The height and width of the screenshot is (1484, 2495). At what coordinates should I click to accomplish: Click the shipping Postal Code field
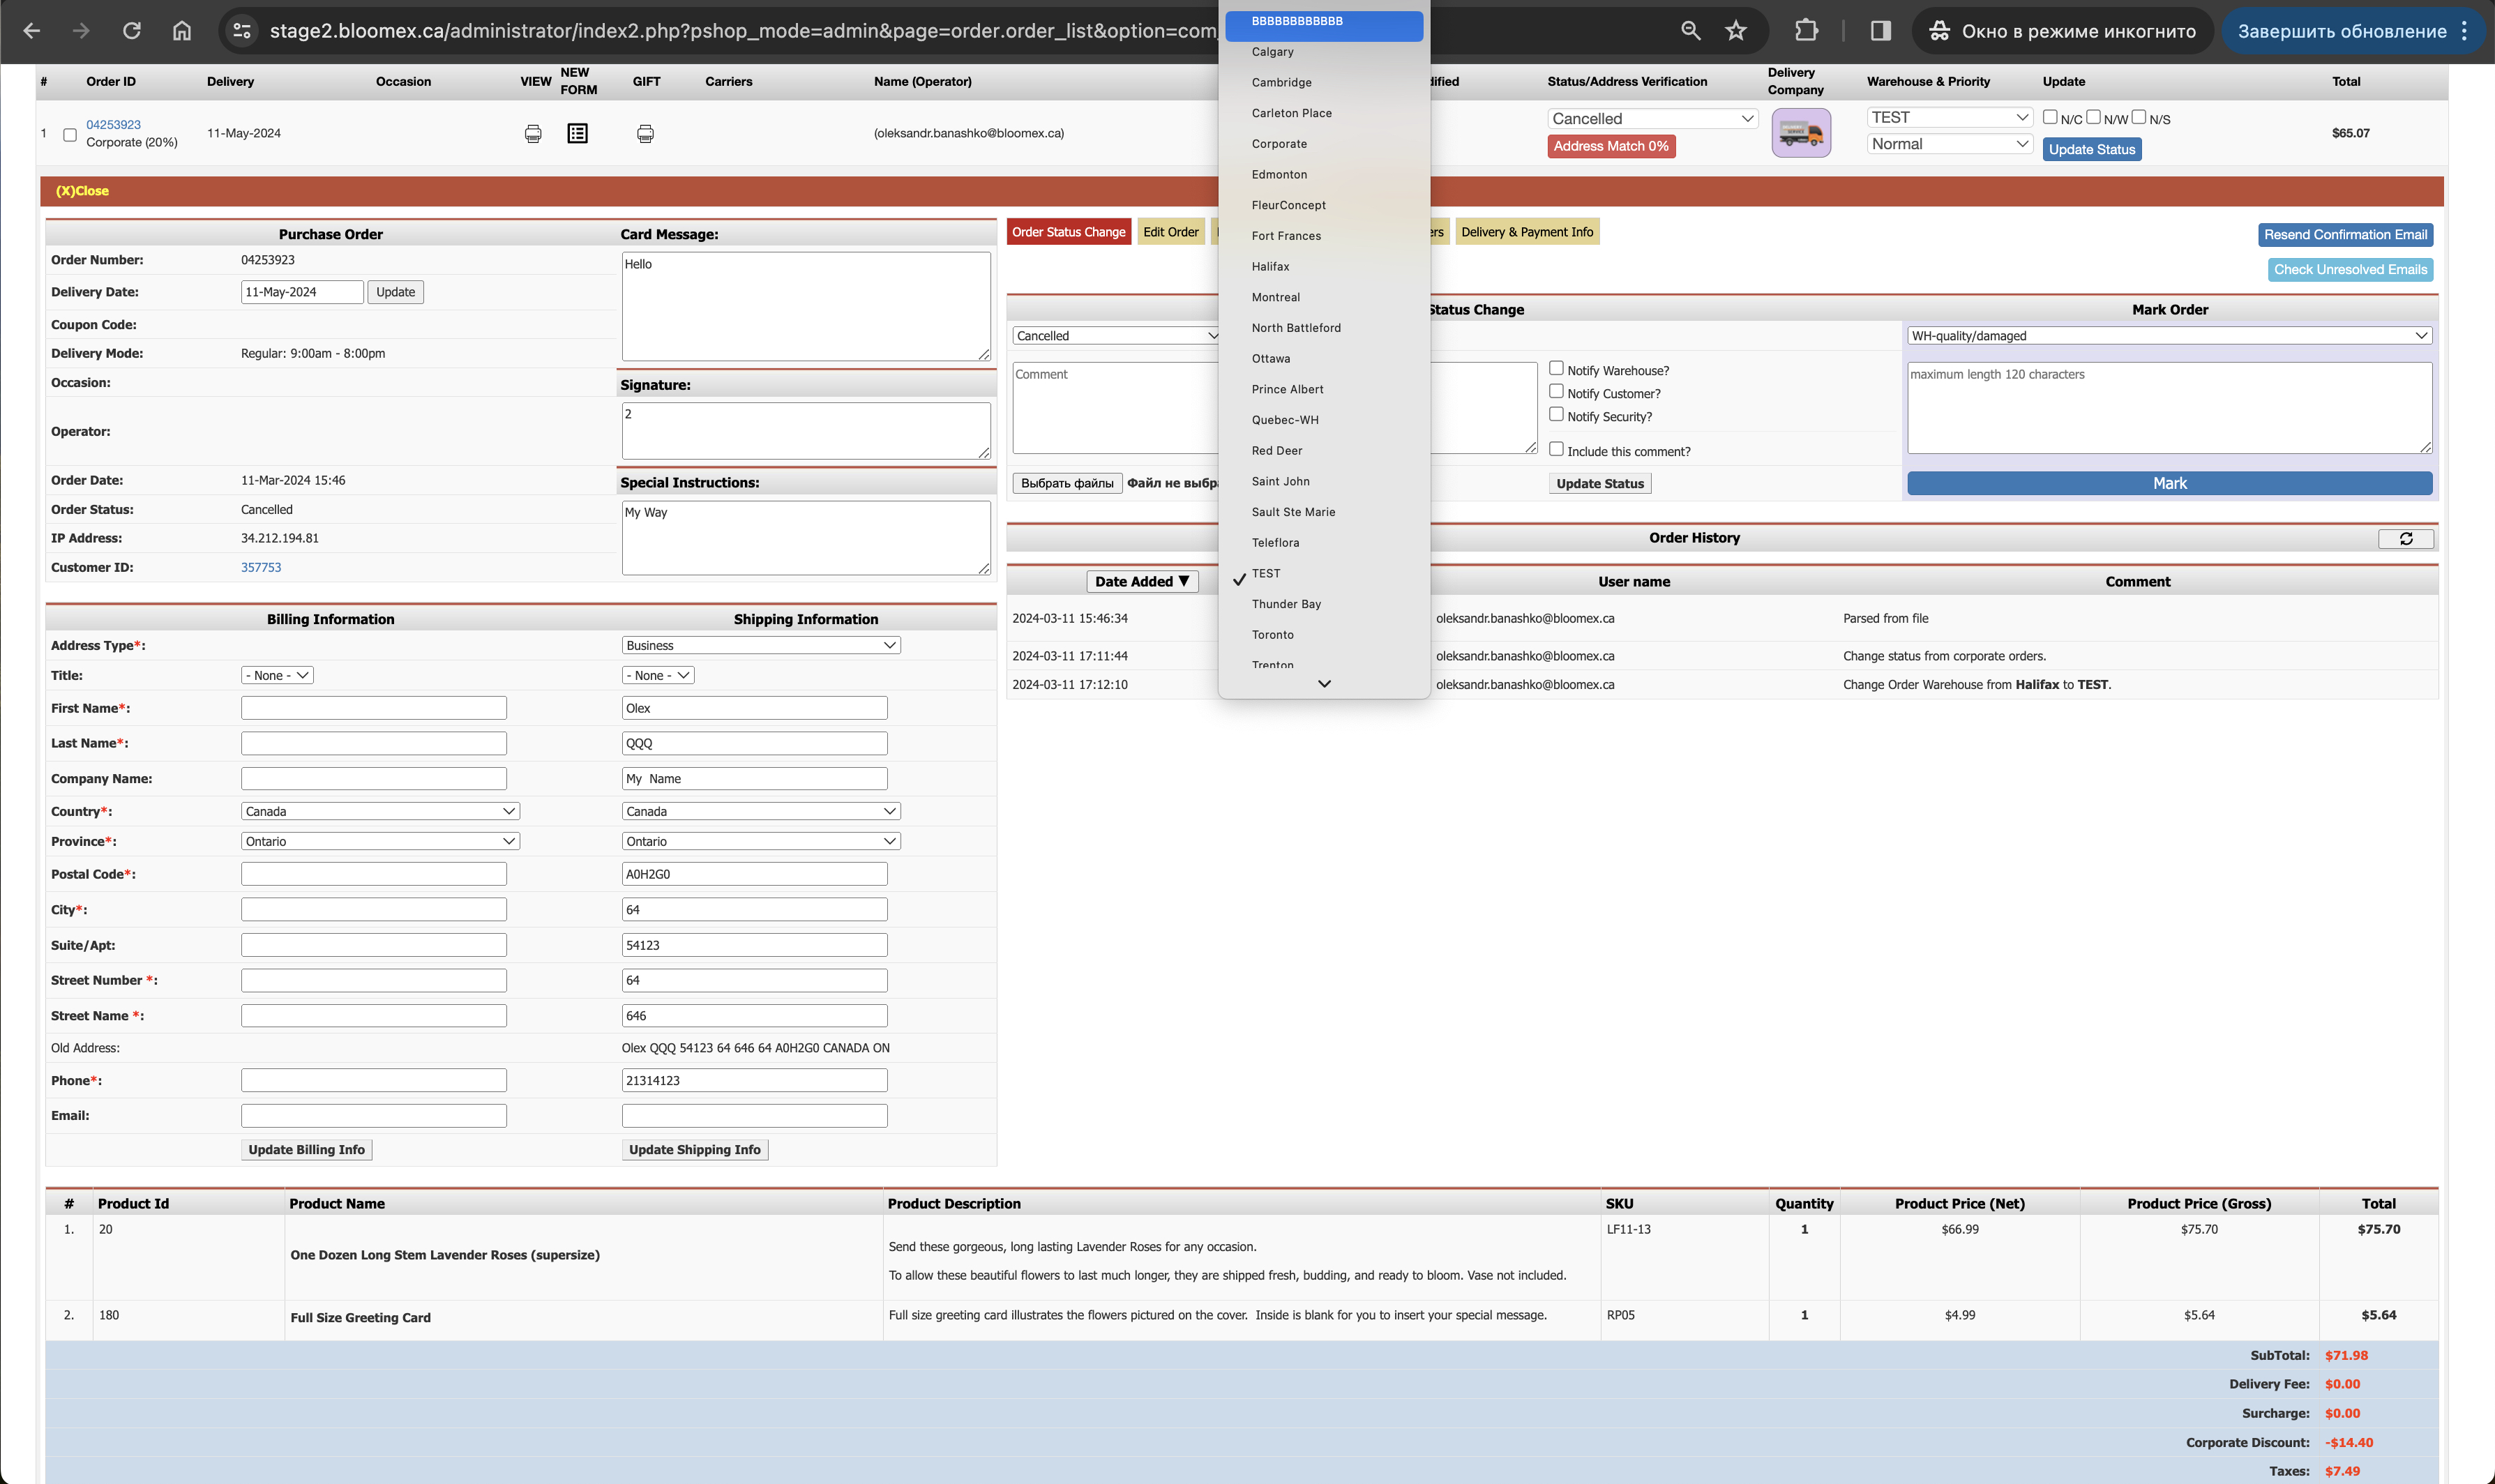tap(754, 874)
